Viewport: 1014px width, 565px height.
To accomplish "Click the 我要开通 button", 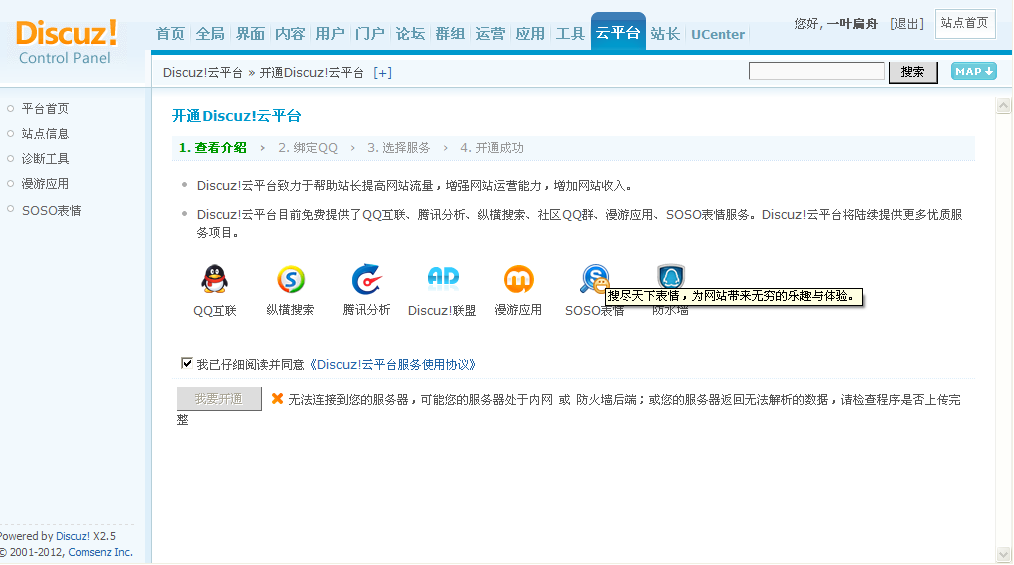I will [219, 399].
